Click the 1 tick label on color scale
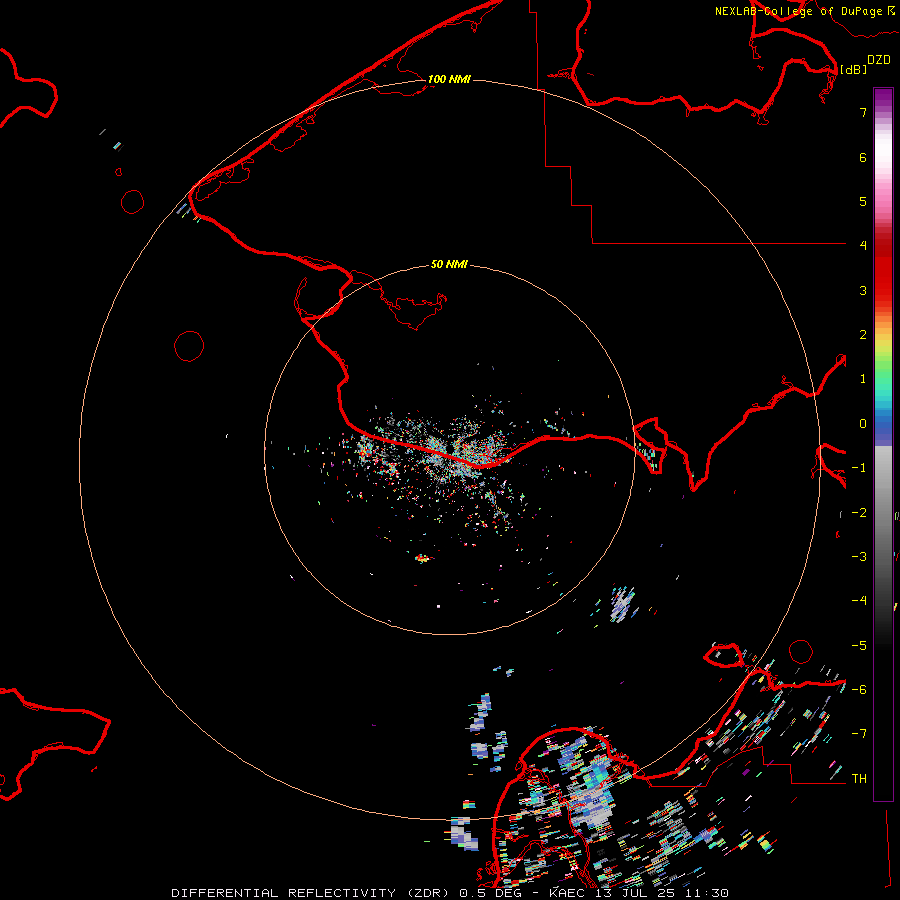 click(863, 379)
